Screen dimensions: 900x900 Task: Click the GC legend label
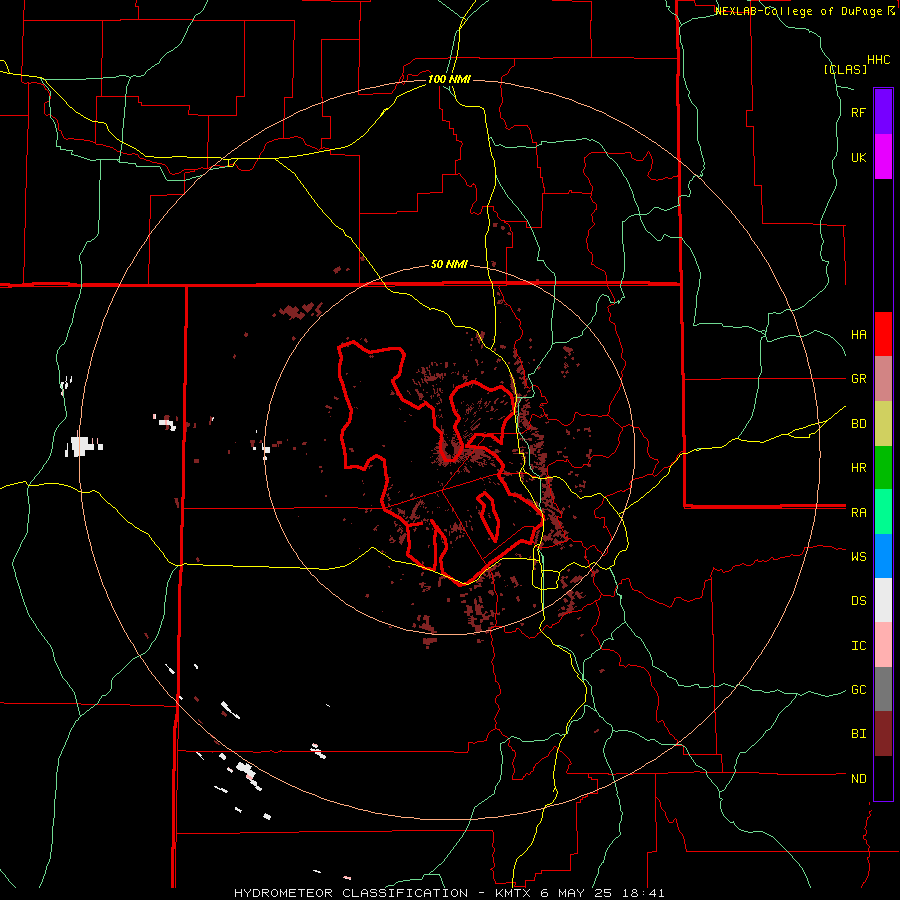pos(858,689)
